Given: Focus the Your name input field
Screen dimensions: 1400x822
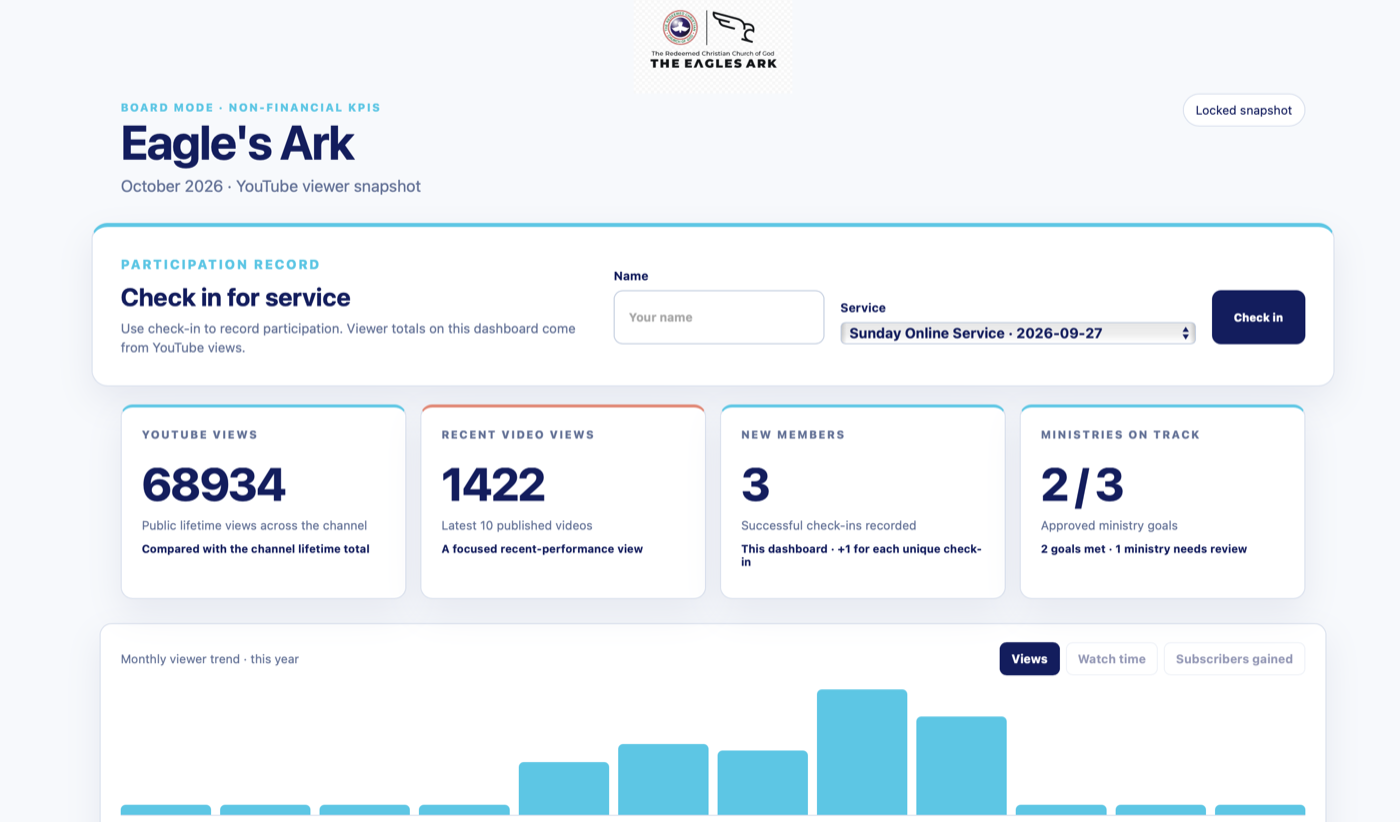Looking at the screenshot, I should point(718,317).
